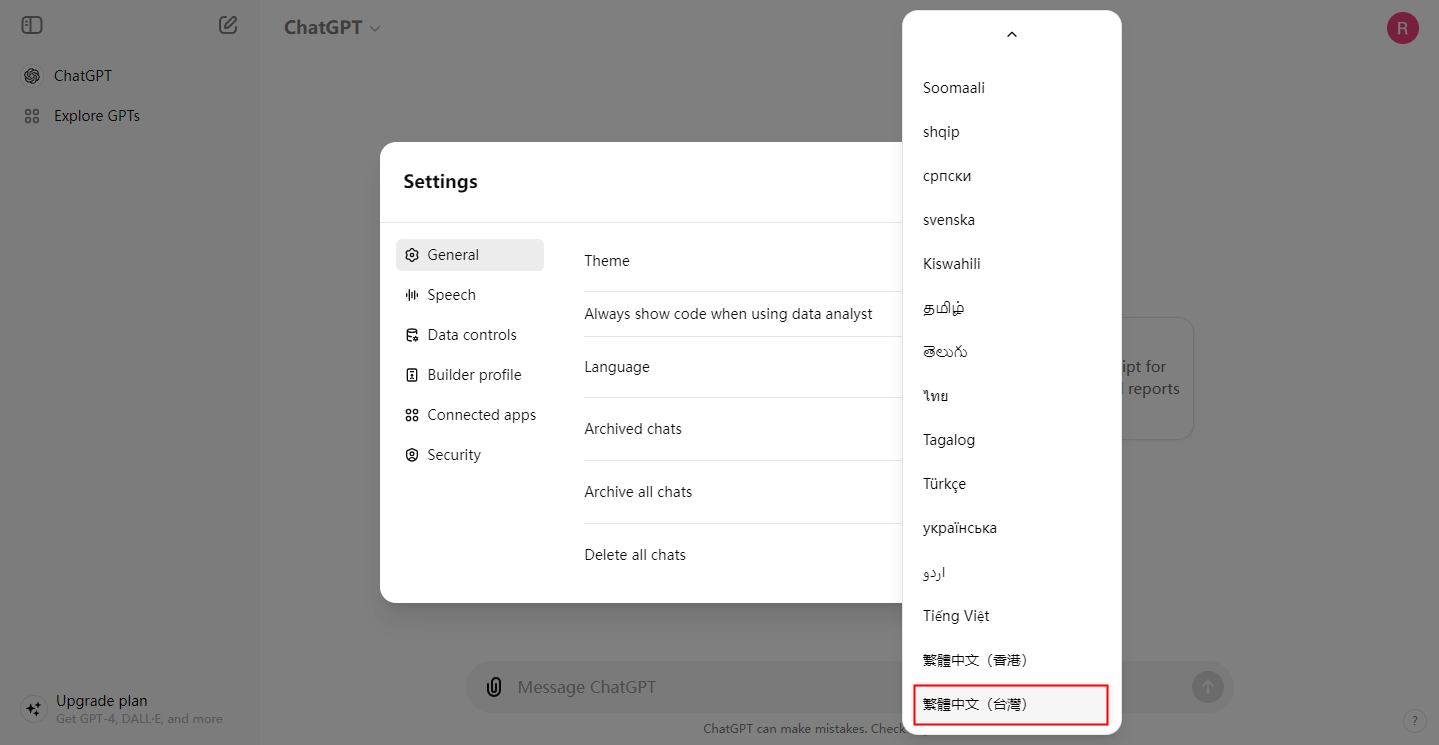Click the Always show code setting label

728,314
